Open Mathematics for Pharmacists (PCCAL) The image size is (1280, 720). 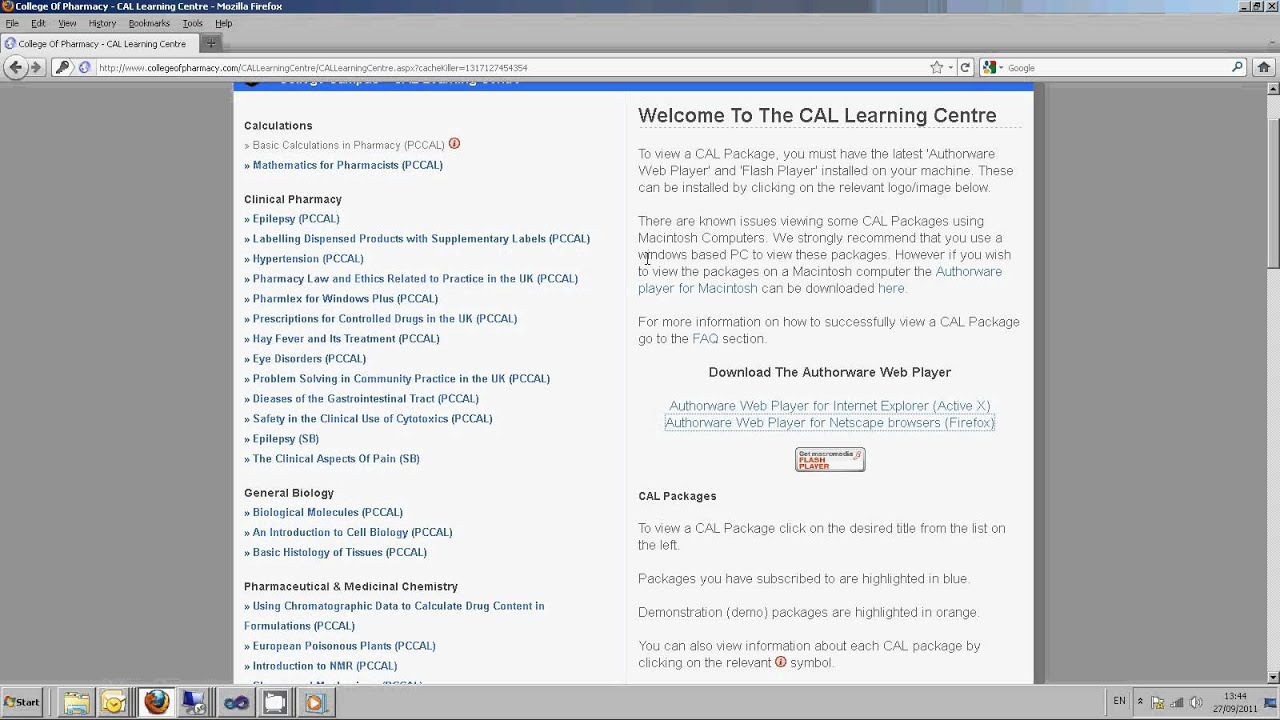347,165
